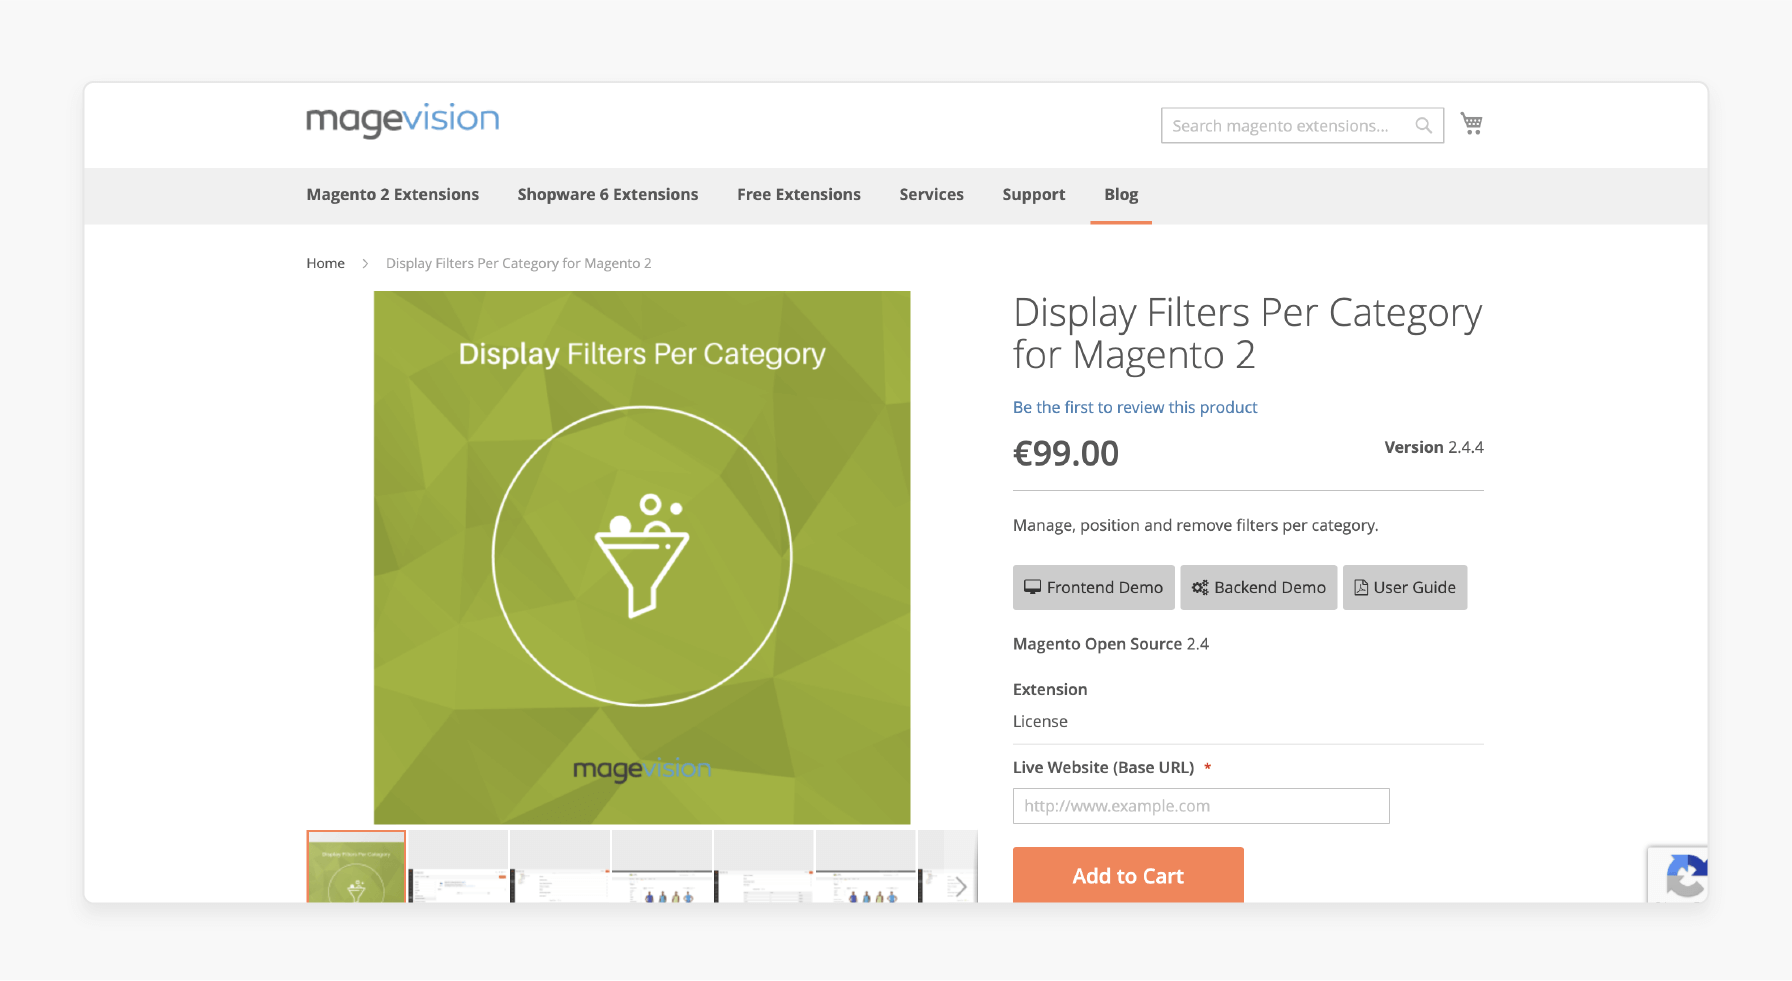Open Magento 2 Extensions menu

point(392,195)
